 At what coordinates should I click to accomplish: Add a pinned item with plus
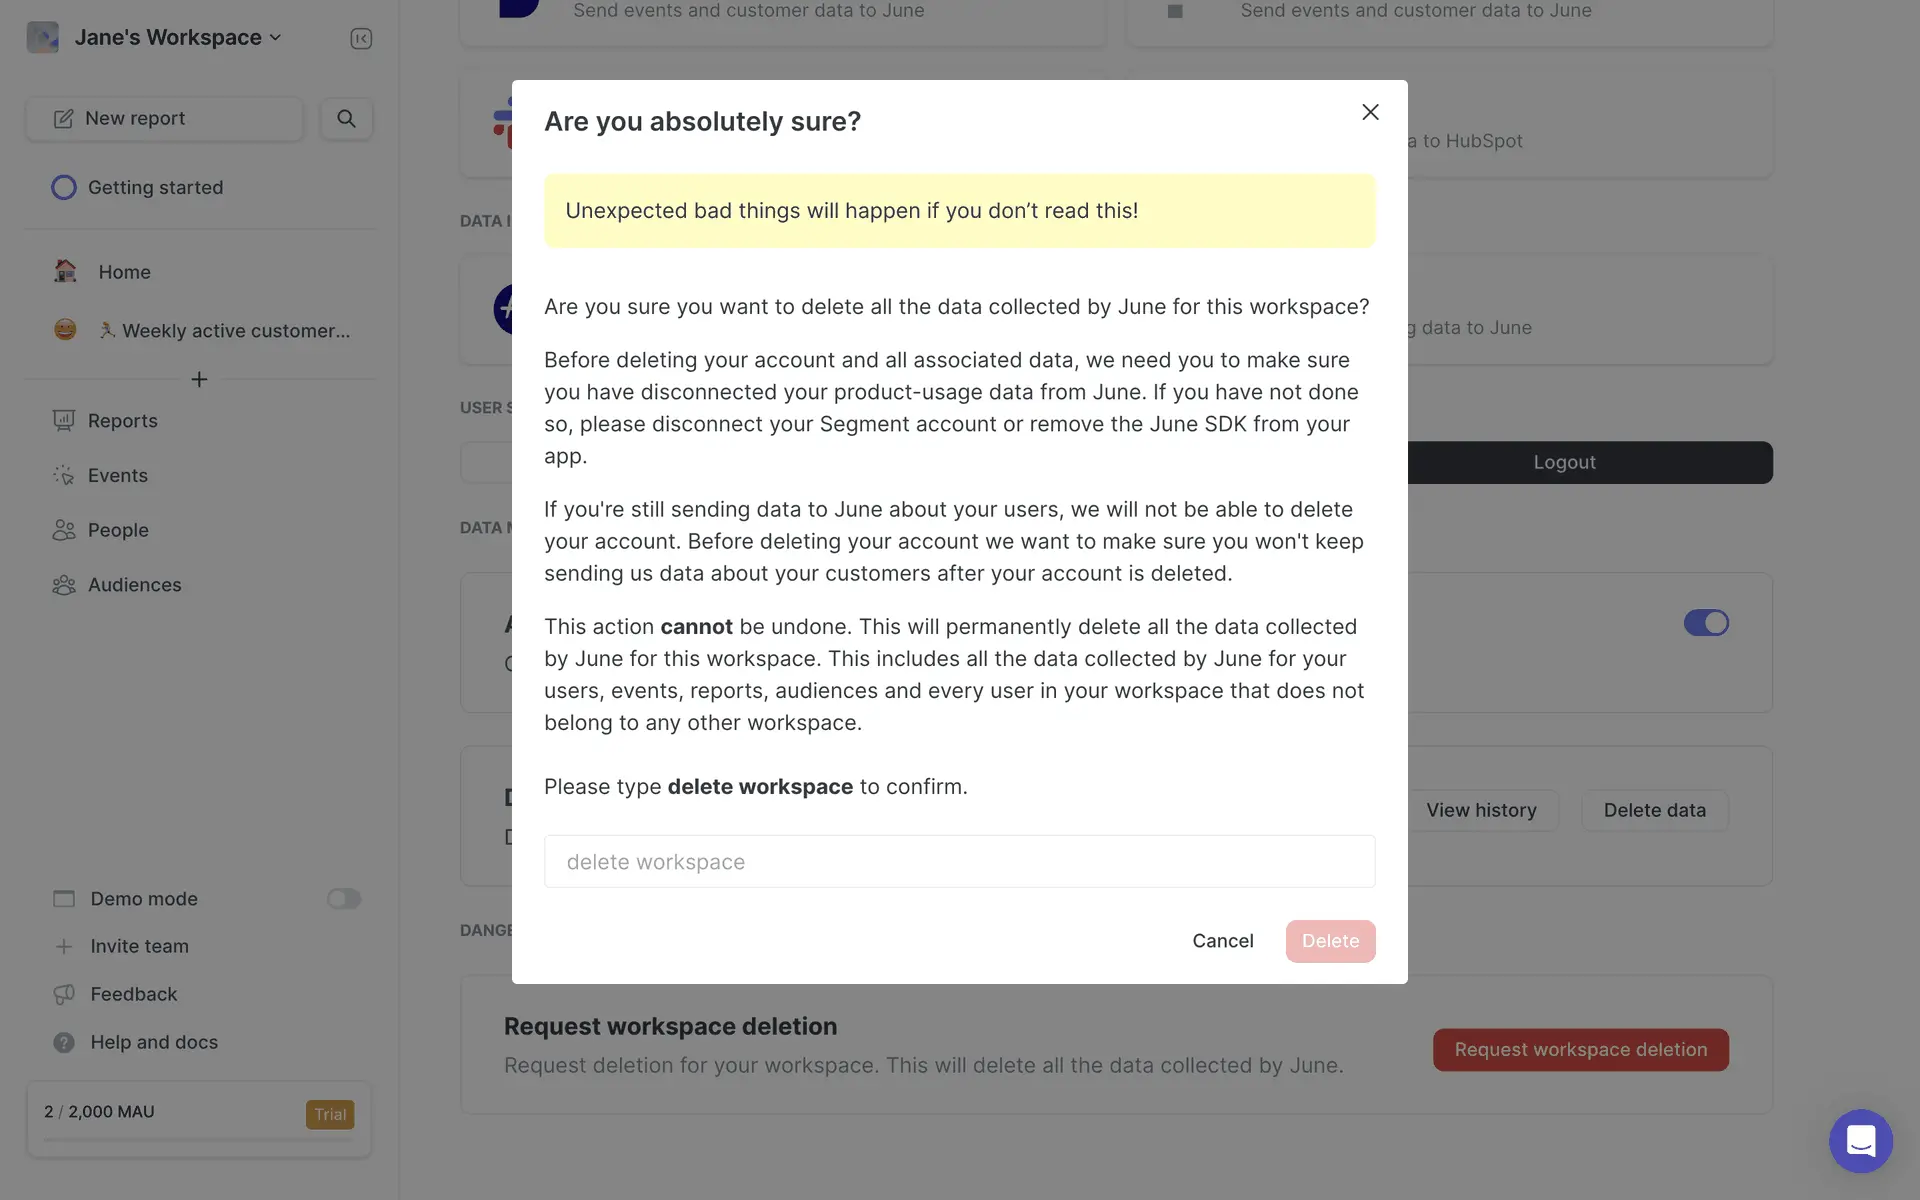coord(199,380)
